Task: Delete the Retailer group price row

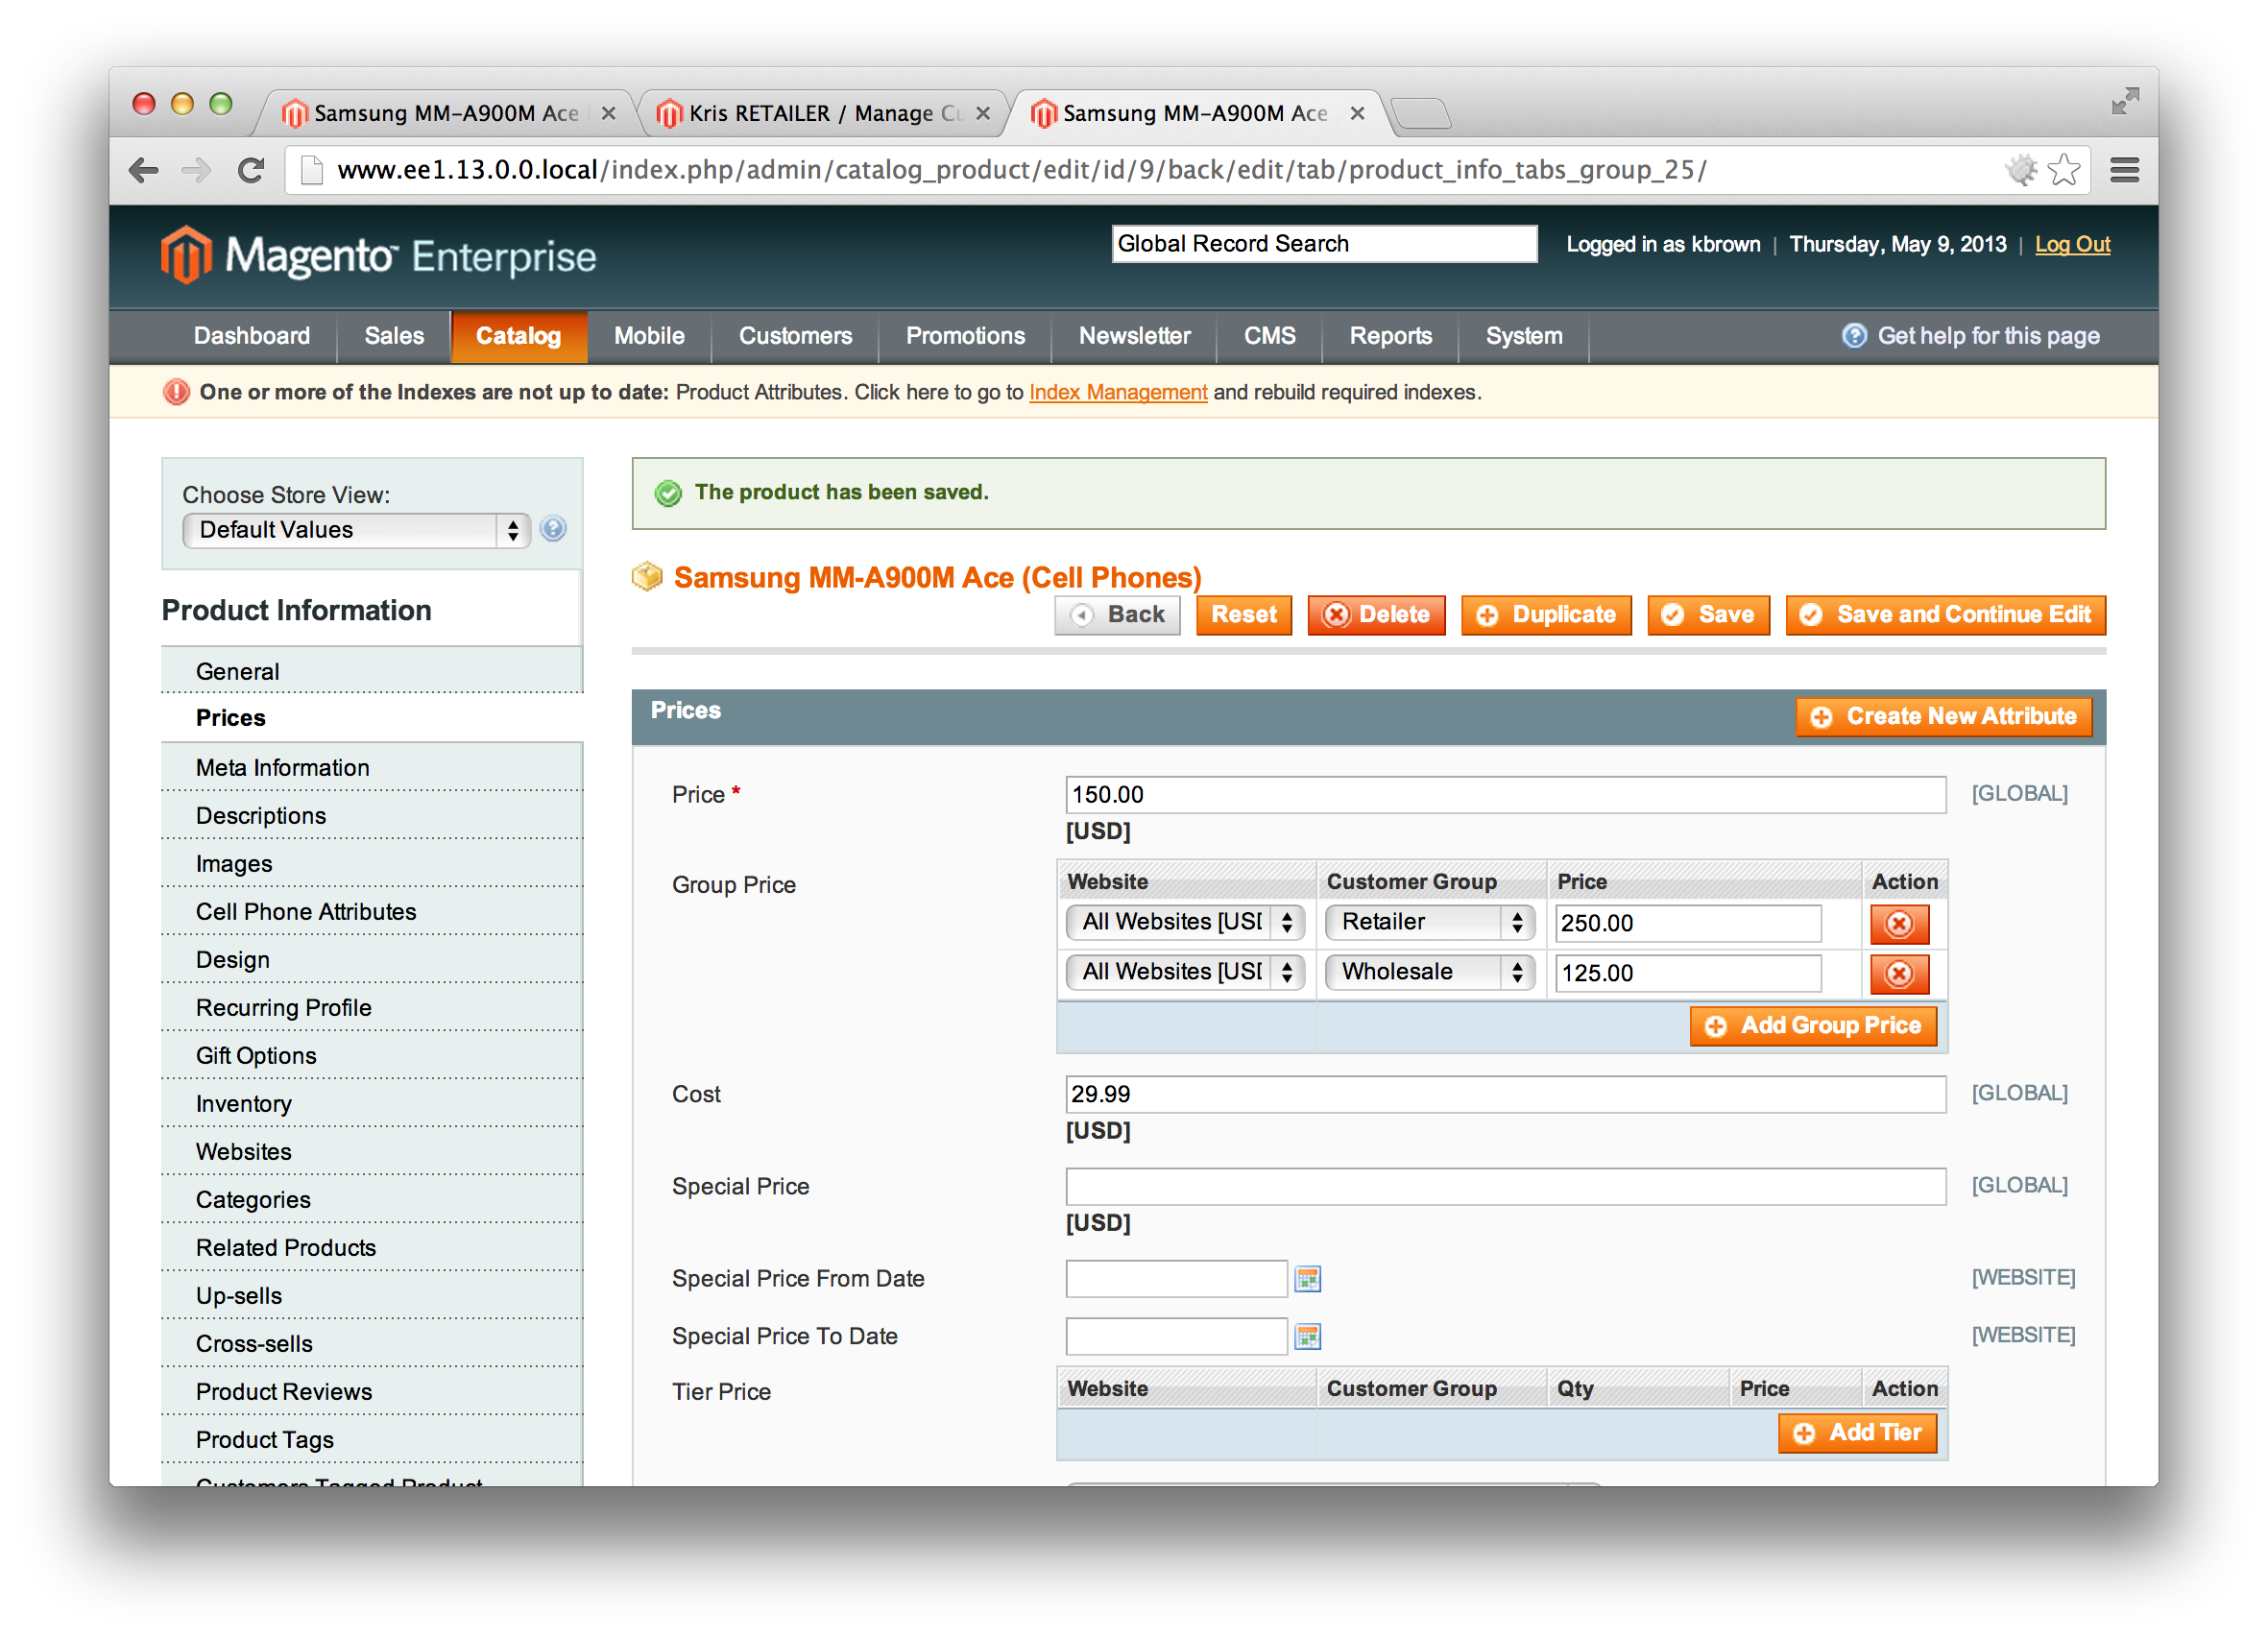Action: [x=1899, y=923]
